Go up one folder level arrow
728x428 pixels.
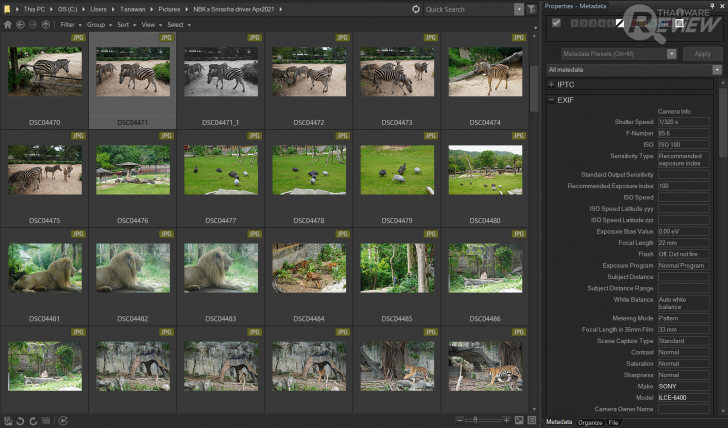click(x=45, y=24)
